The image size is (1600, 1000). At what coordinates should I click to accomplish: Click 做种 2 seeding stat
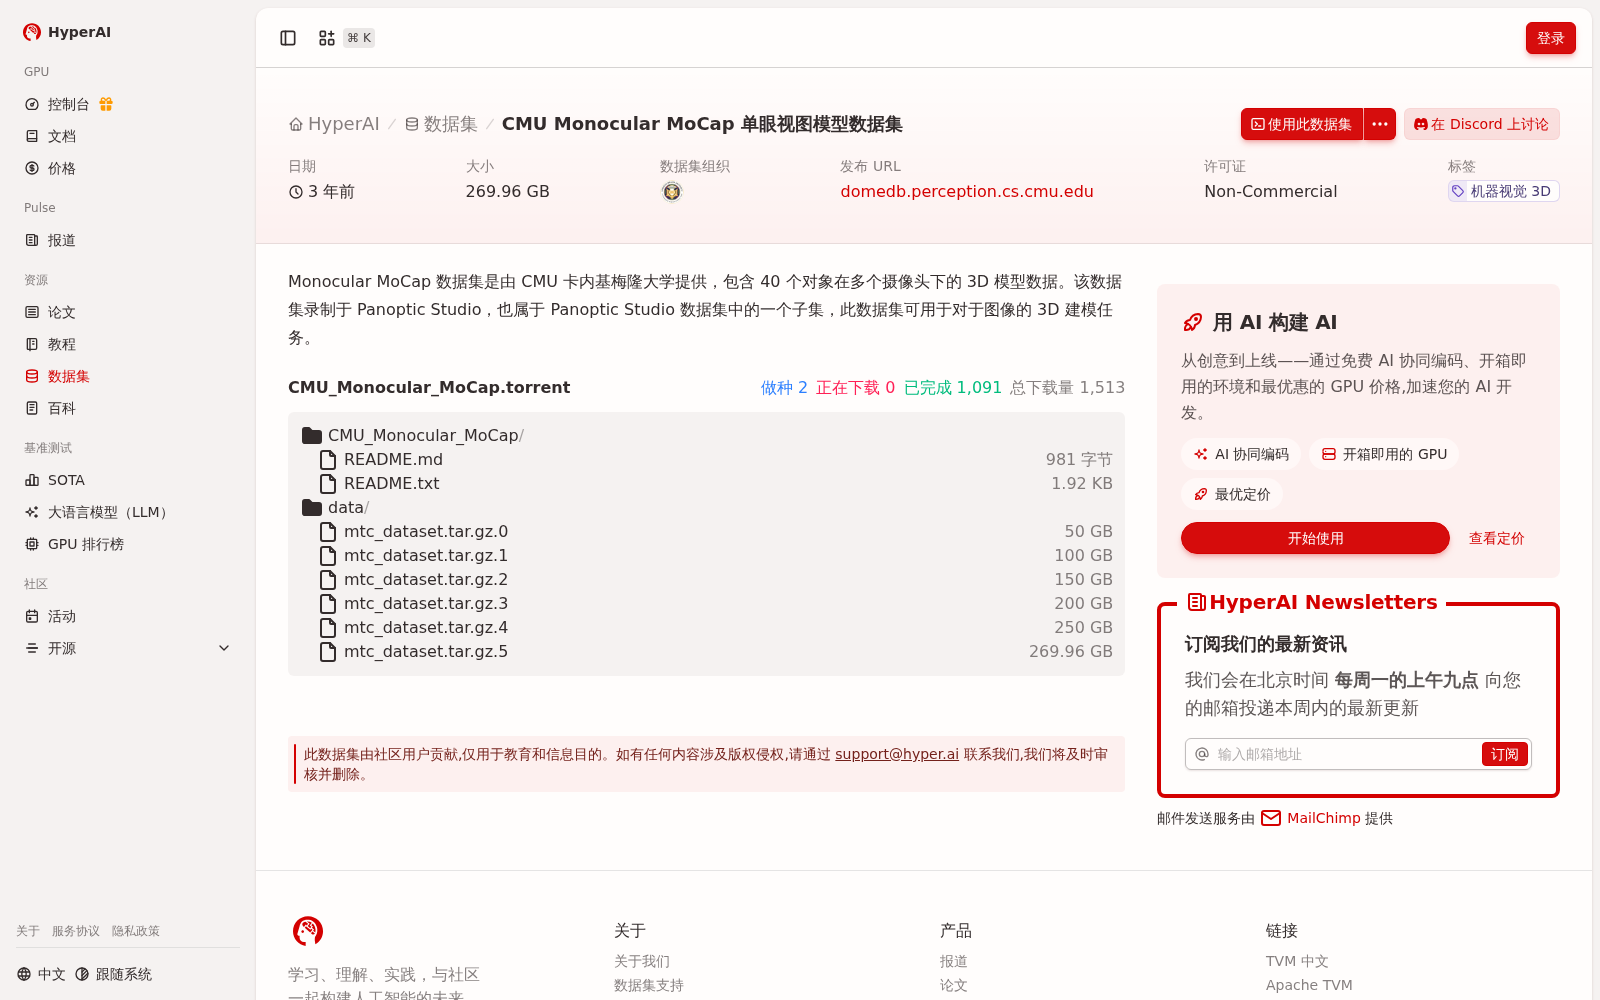[784, 388]
